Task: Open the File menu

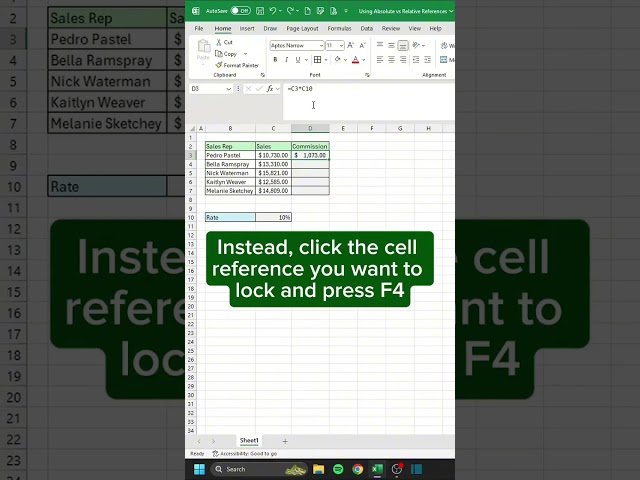Action: click(x=199, y=29)
